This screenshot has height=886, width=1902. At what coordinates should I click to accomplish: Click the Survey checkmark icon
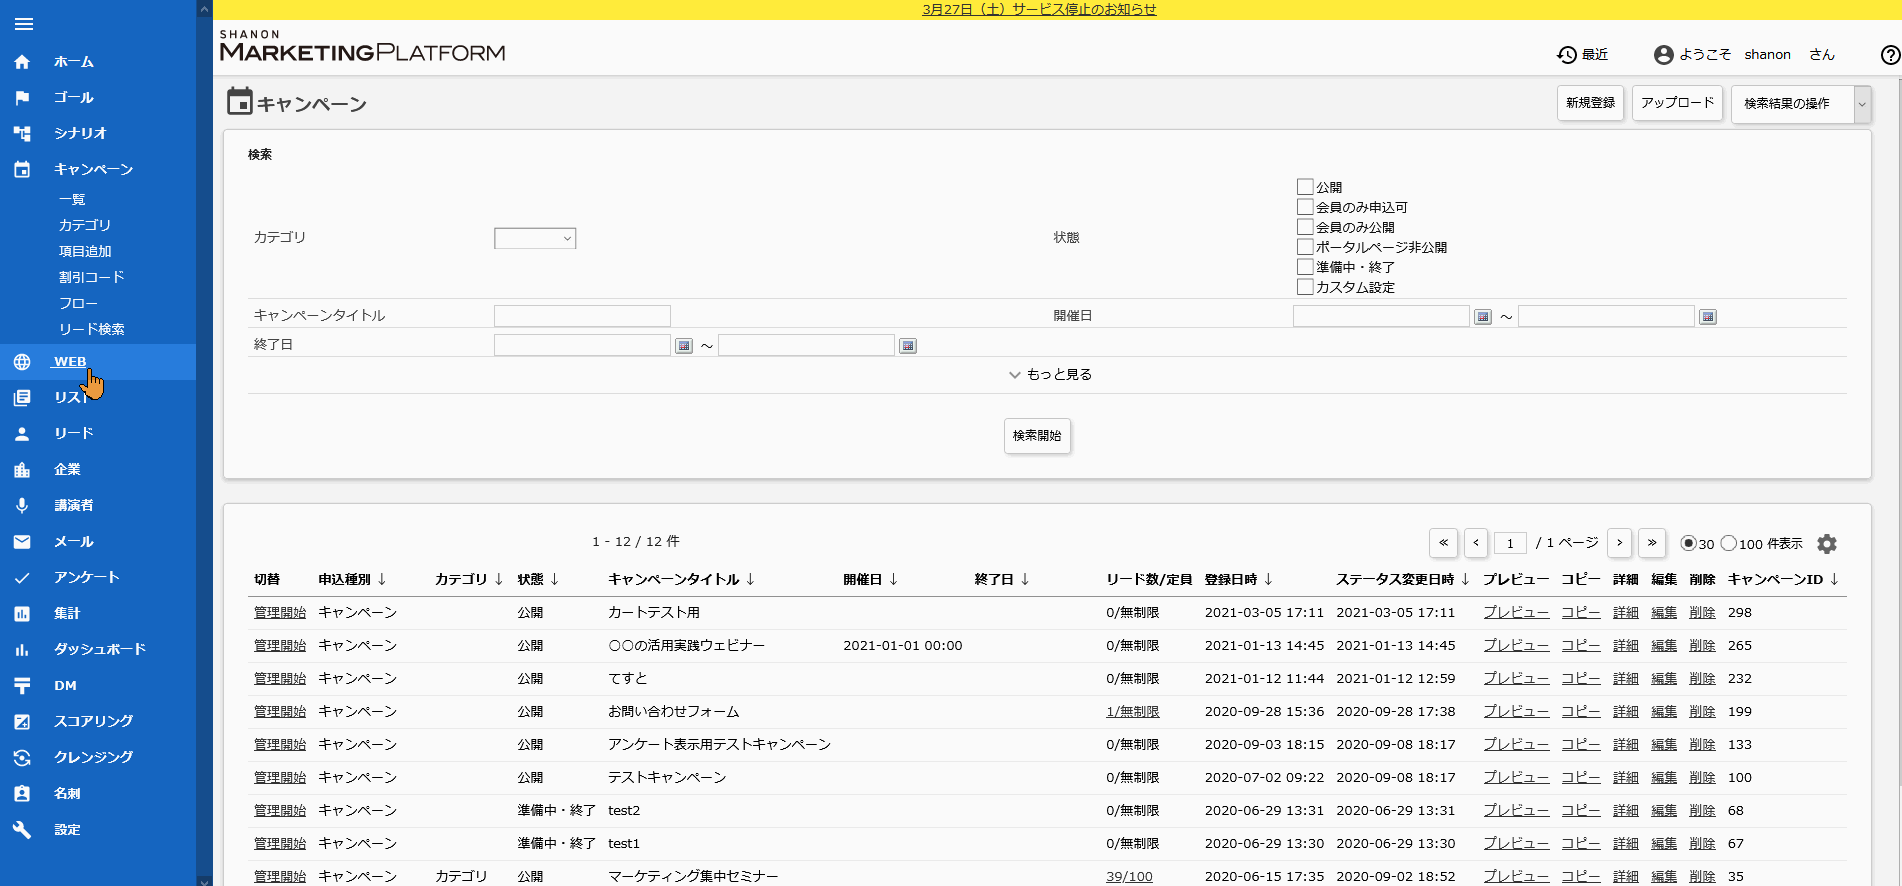click(x=22, y=578)
